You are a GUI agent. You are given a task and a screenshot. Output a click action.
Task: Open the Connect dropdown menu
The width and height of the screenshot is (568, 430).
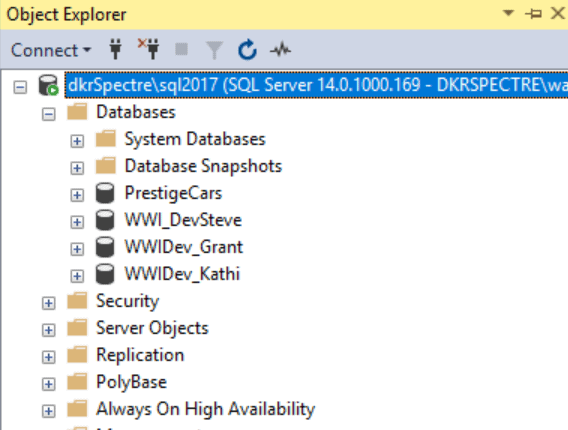[x=51, y=50]
